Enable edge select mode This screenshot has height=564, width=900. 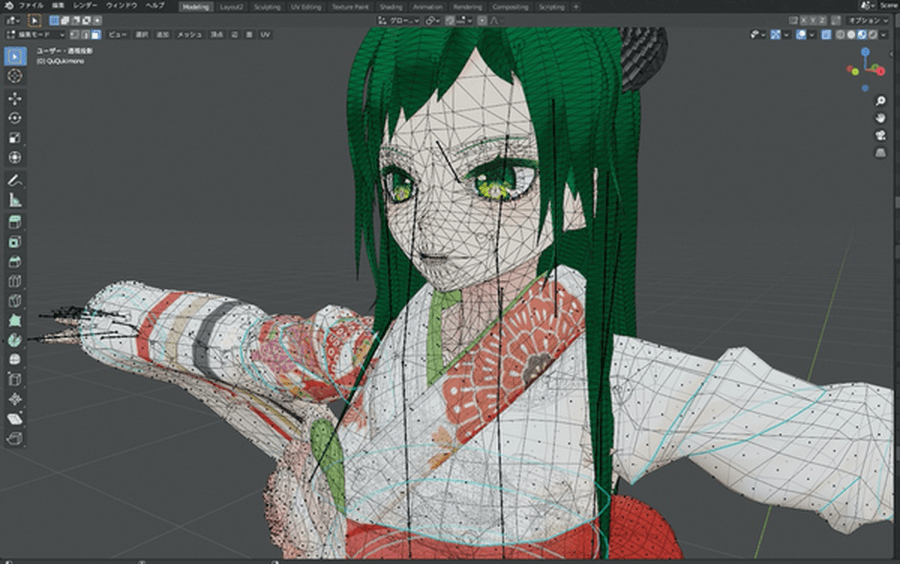85,34
